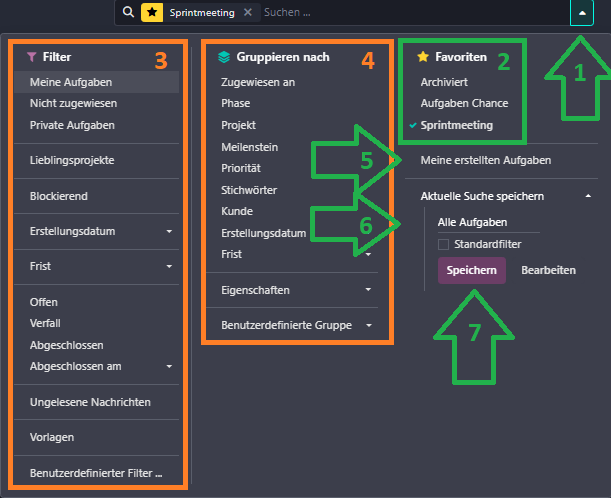
Task: Open Benutzerdefinierter Filter option
Action: [96, 472]
